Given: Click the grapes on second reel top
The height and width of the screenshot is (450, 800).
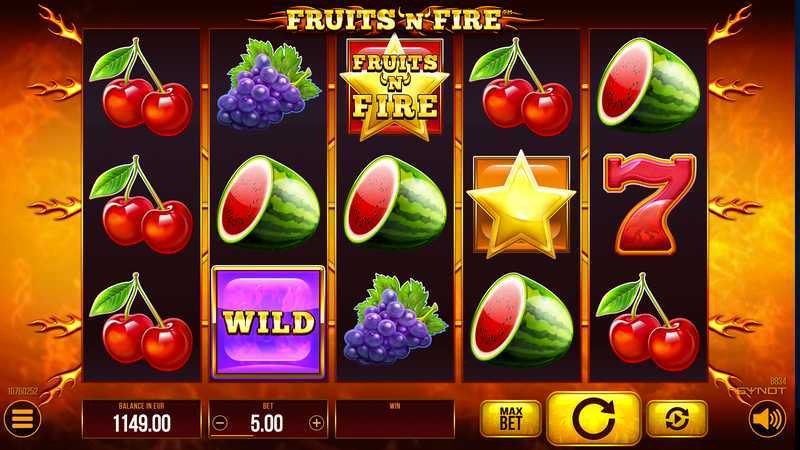Looking at the screenshot, I should click(x=268, y=84).
